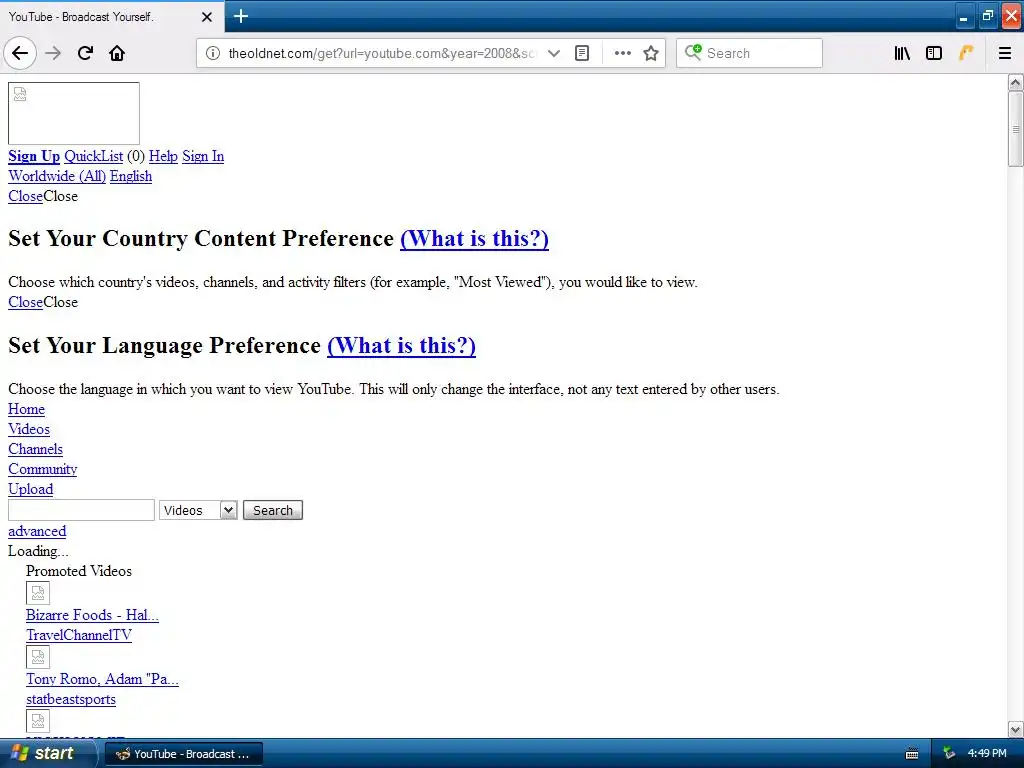Viewport: 1024px width, 768px height.
Task: Open the Sign Up link
Action: coord(34,156)
